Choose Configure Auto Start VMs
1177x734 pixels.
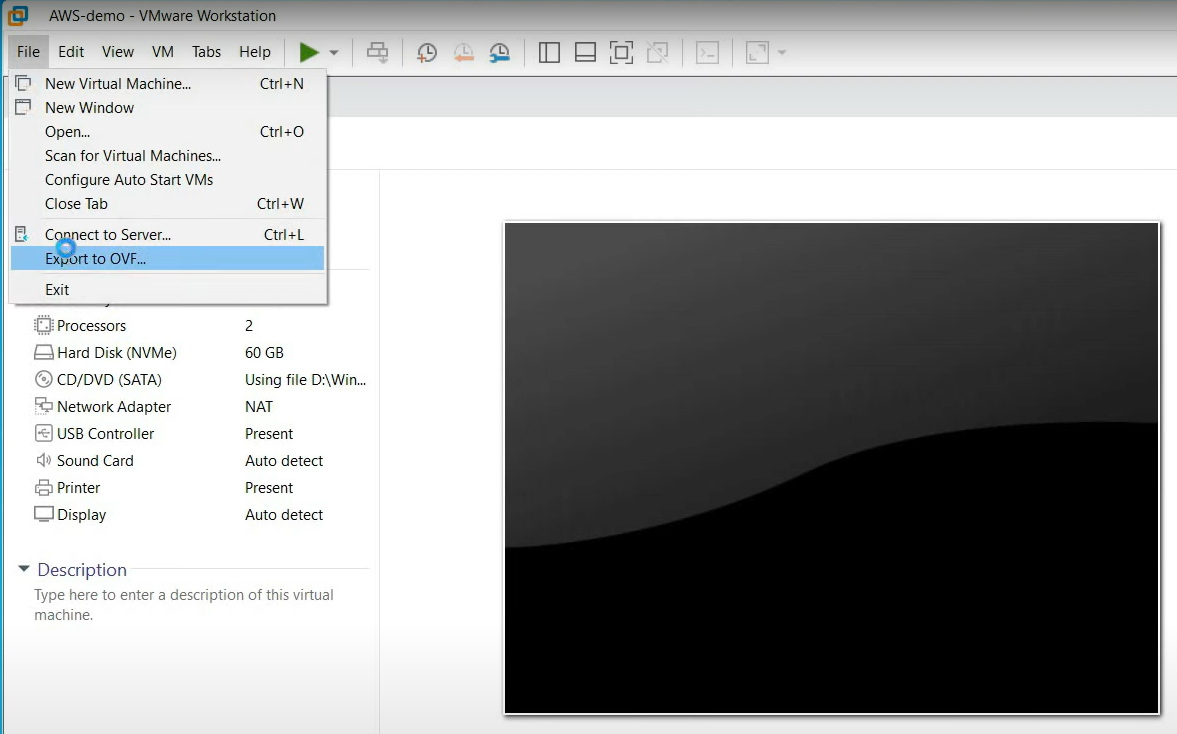pyautogui.click(x=167, y=180)
